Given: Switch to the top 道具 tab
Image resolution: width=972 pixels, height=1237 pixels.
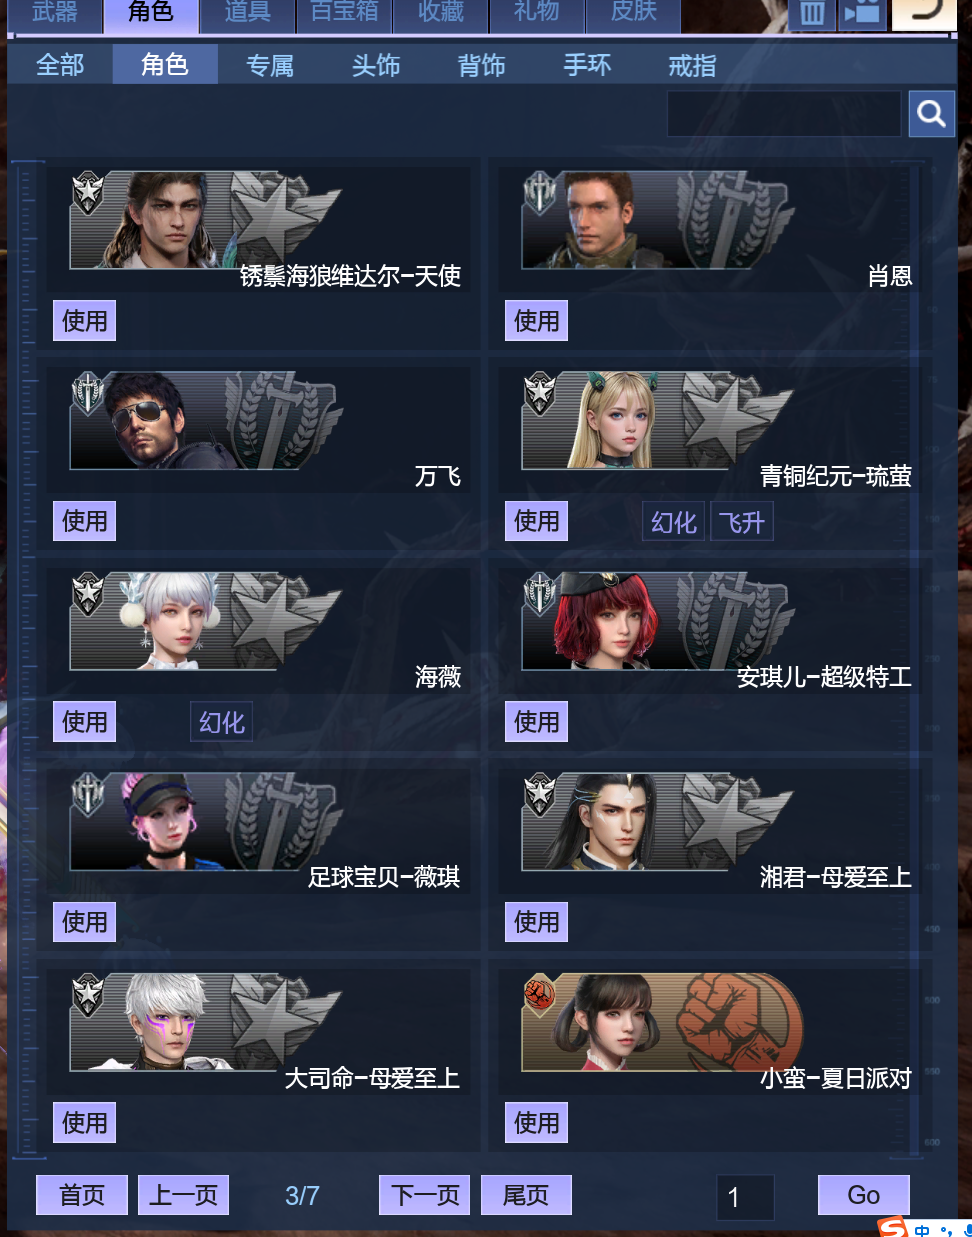Looking at the screenshot, I should coord(247,13).
